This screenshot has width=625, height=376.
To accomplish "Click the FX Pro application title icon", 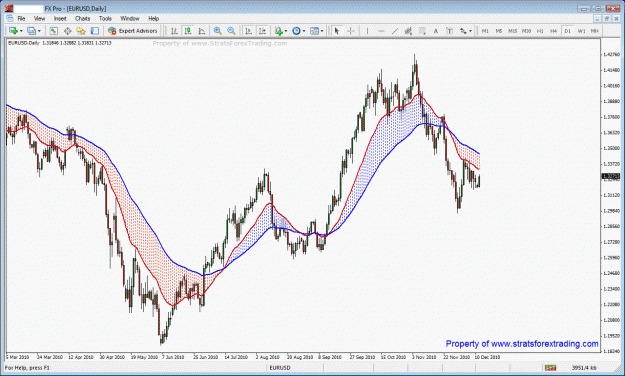I will point(9,8).
